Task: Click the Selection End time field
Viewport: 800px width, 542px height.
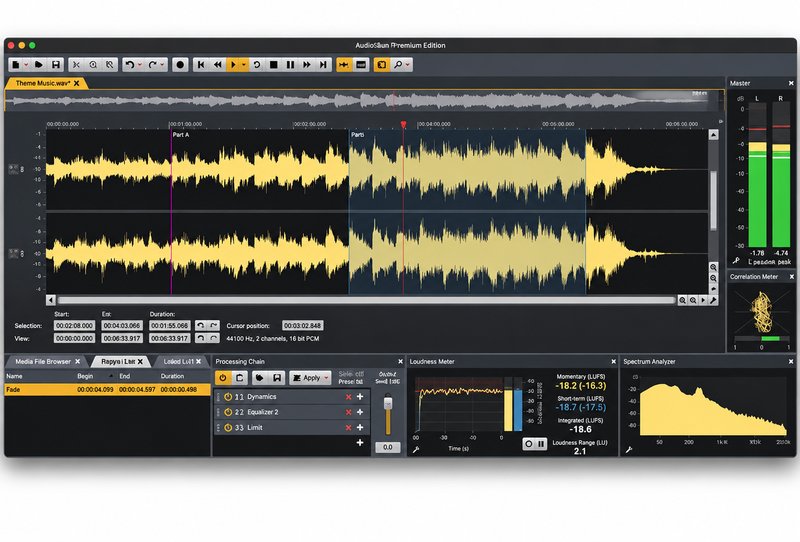Action: [x=122, y=326]
